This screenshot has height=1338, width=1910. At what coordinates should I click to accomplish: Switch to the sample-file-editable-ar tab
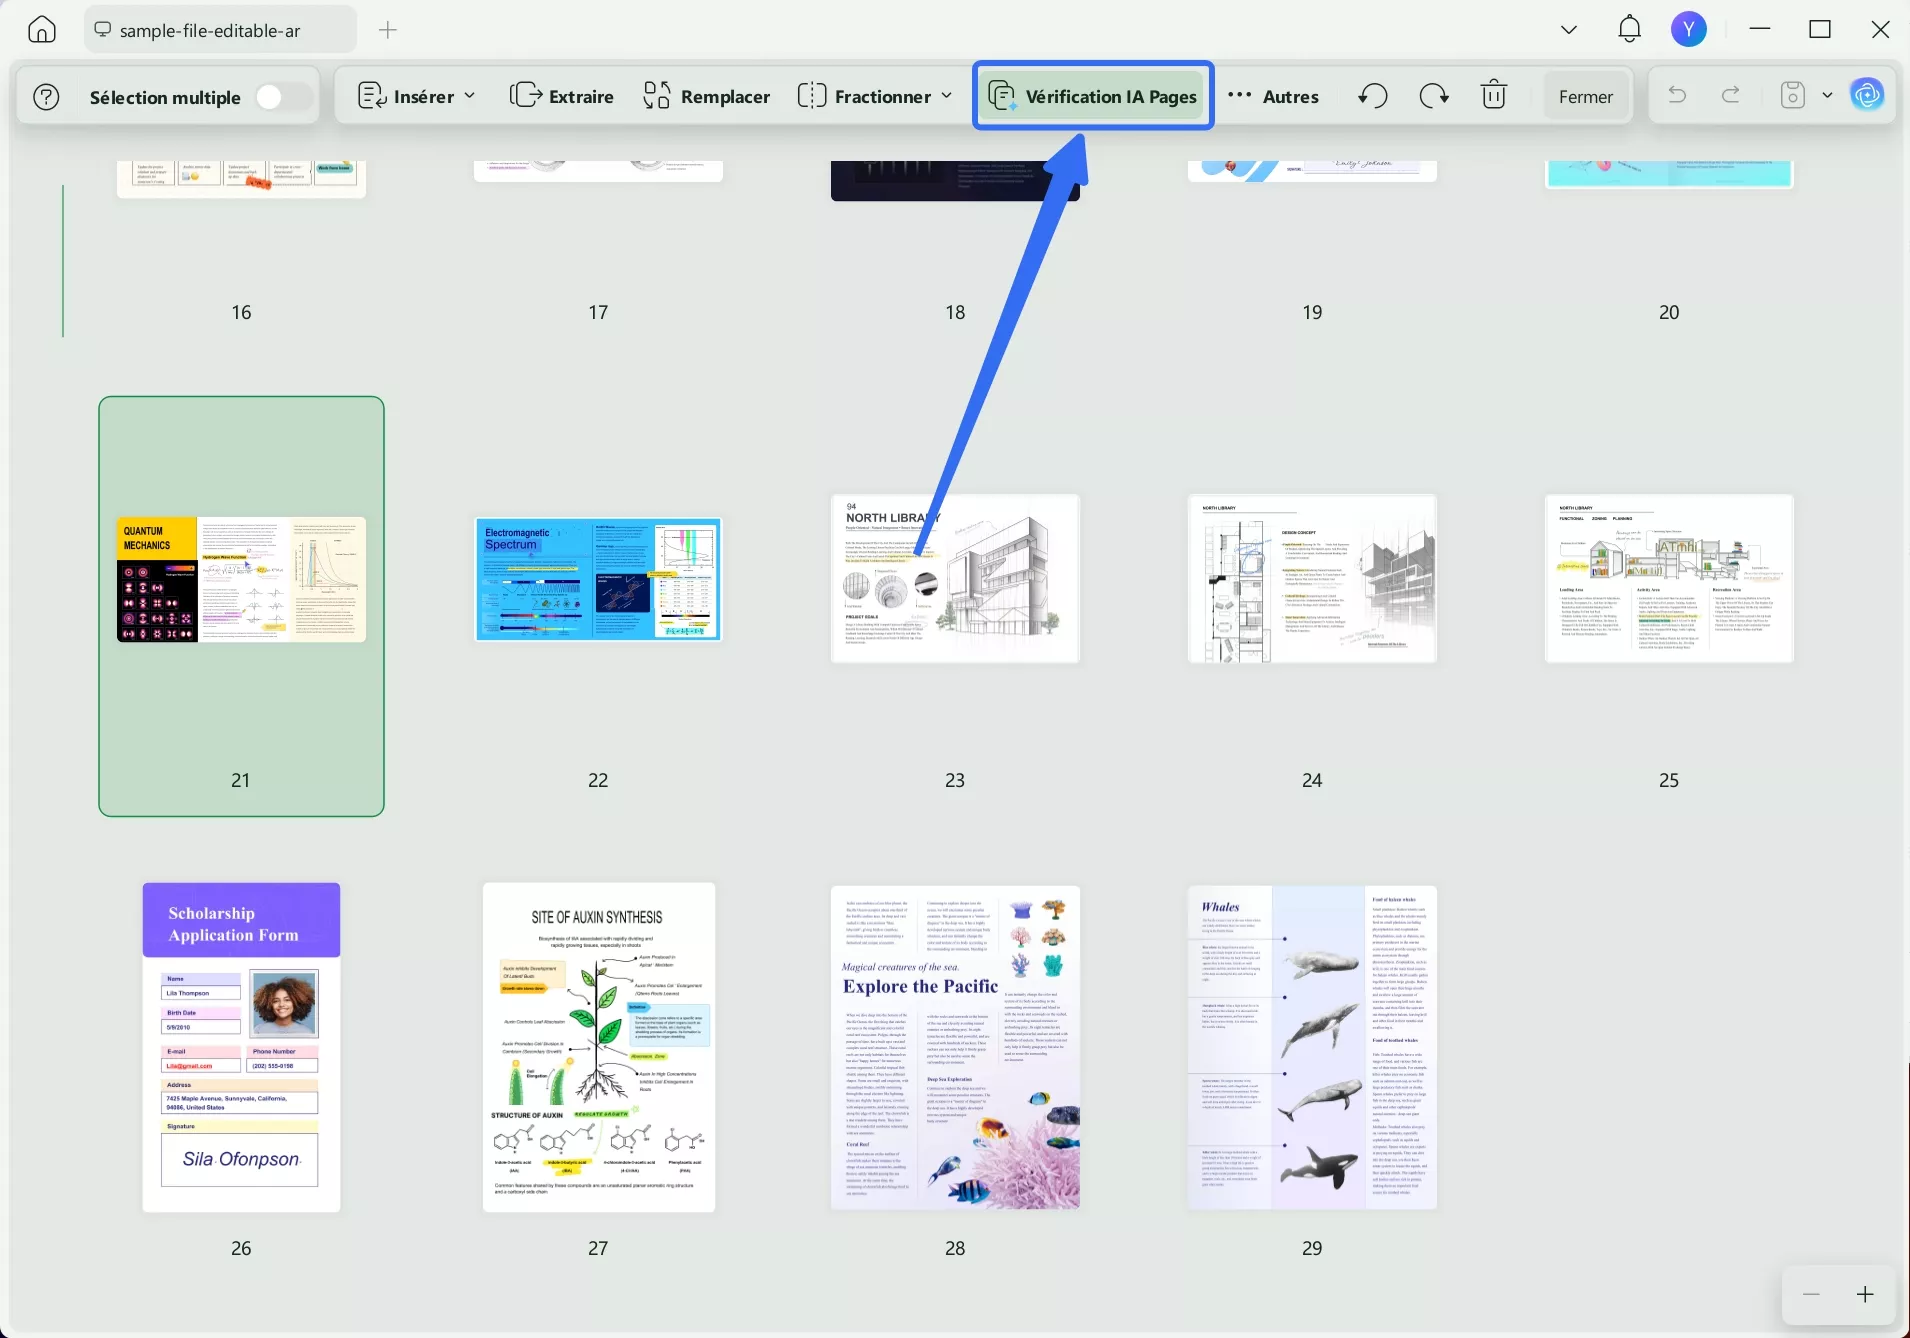coord(221,30)
